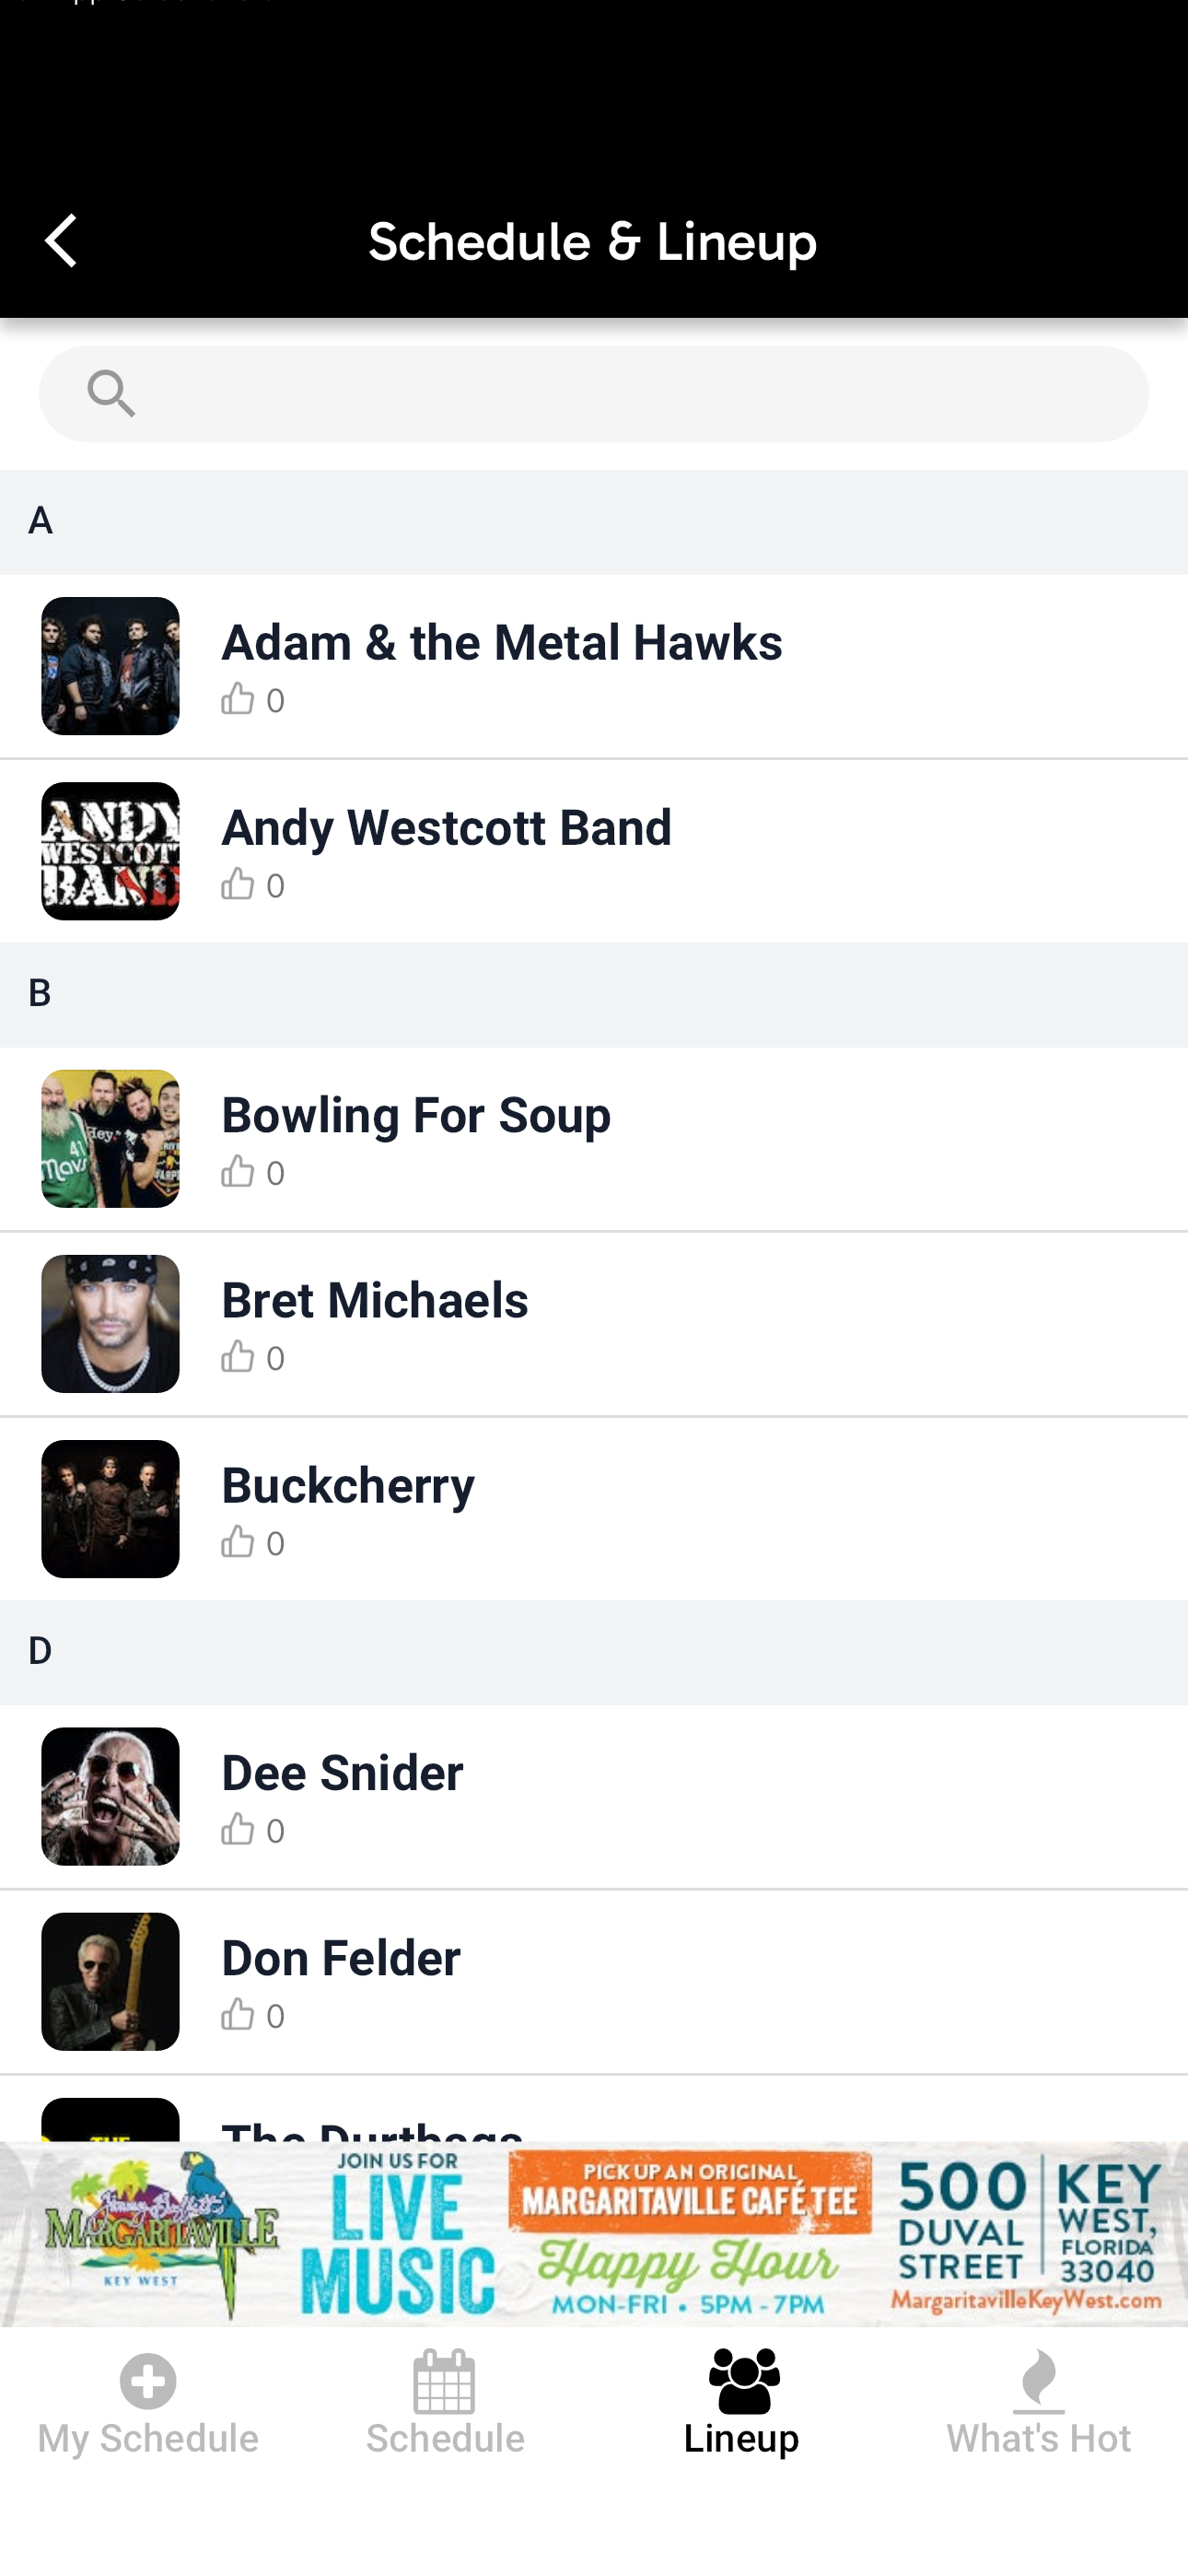Focus the artist search field
The image size is (1188, 2576).
(594, 393)
